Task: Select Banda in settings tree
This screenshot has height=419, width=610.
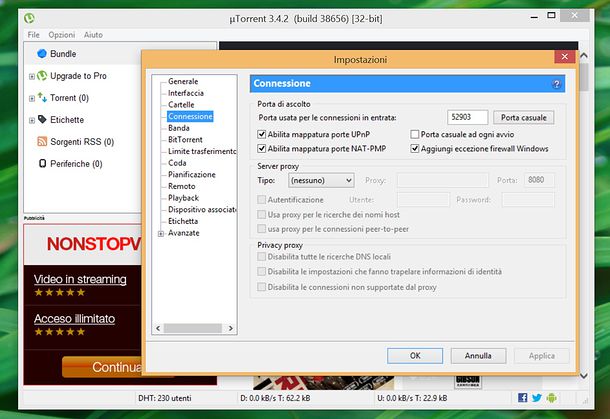Action: click(x=179, y=128)
